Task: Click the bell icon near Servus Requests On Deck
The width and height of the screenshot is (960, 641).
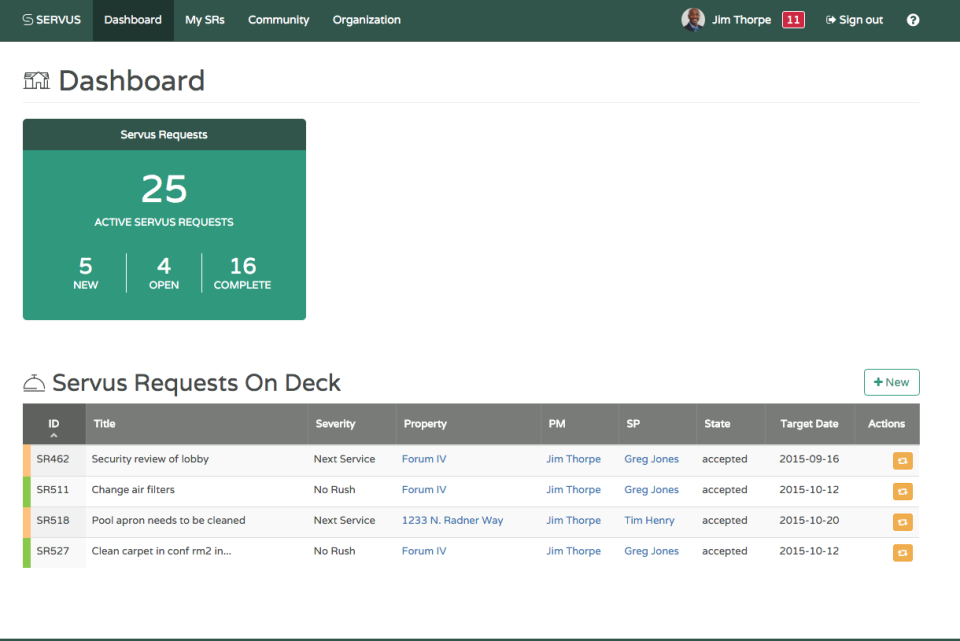Action: 35,382
